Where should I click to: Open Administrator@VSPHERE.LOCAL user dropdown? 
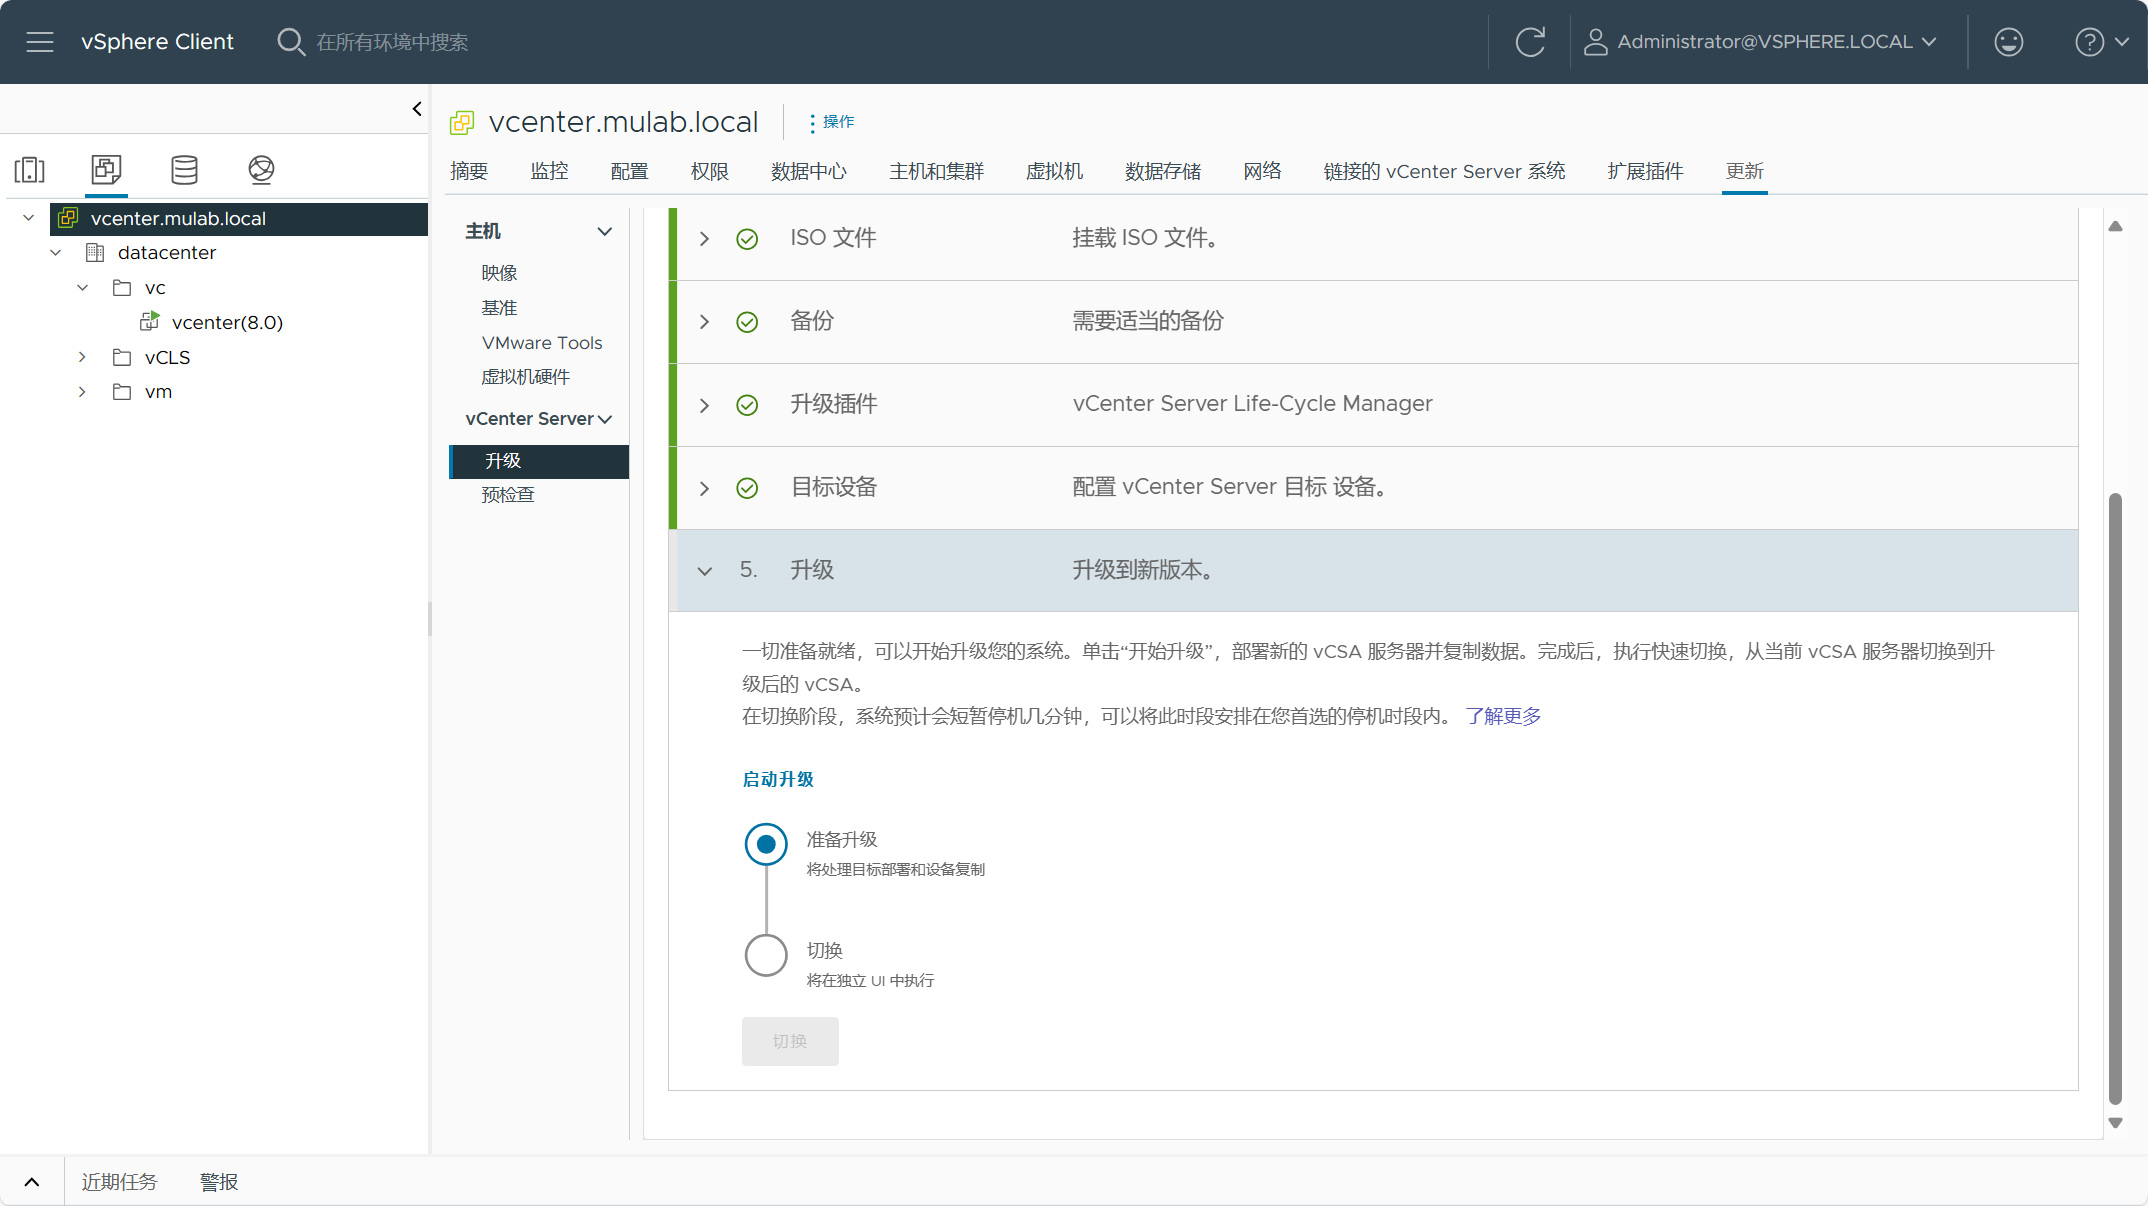1761,42
